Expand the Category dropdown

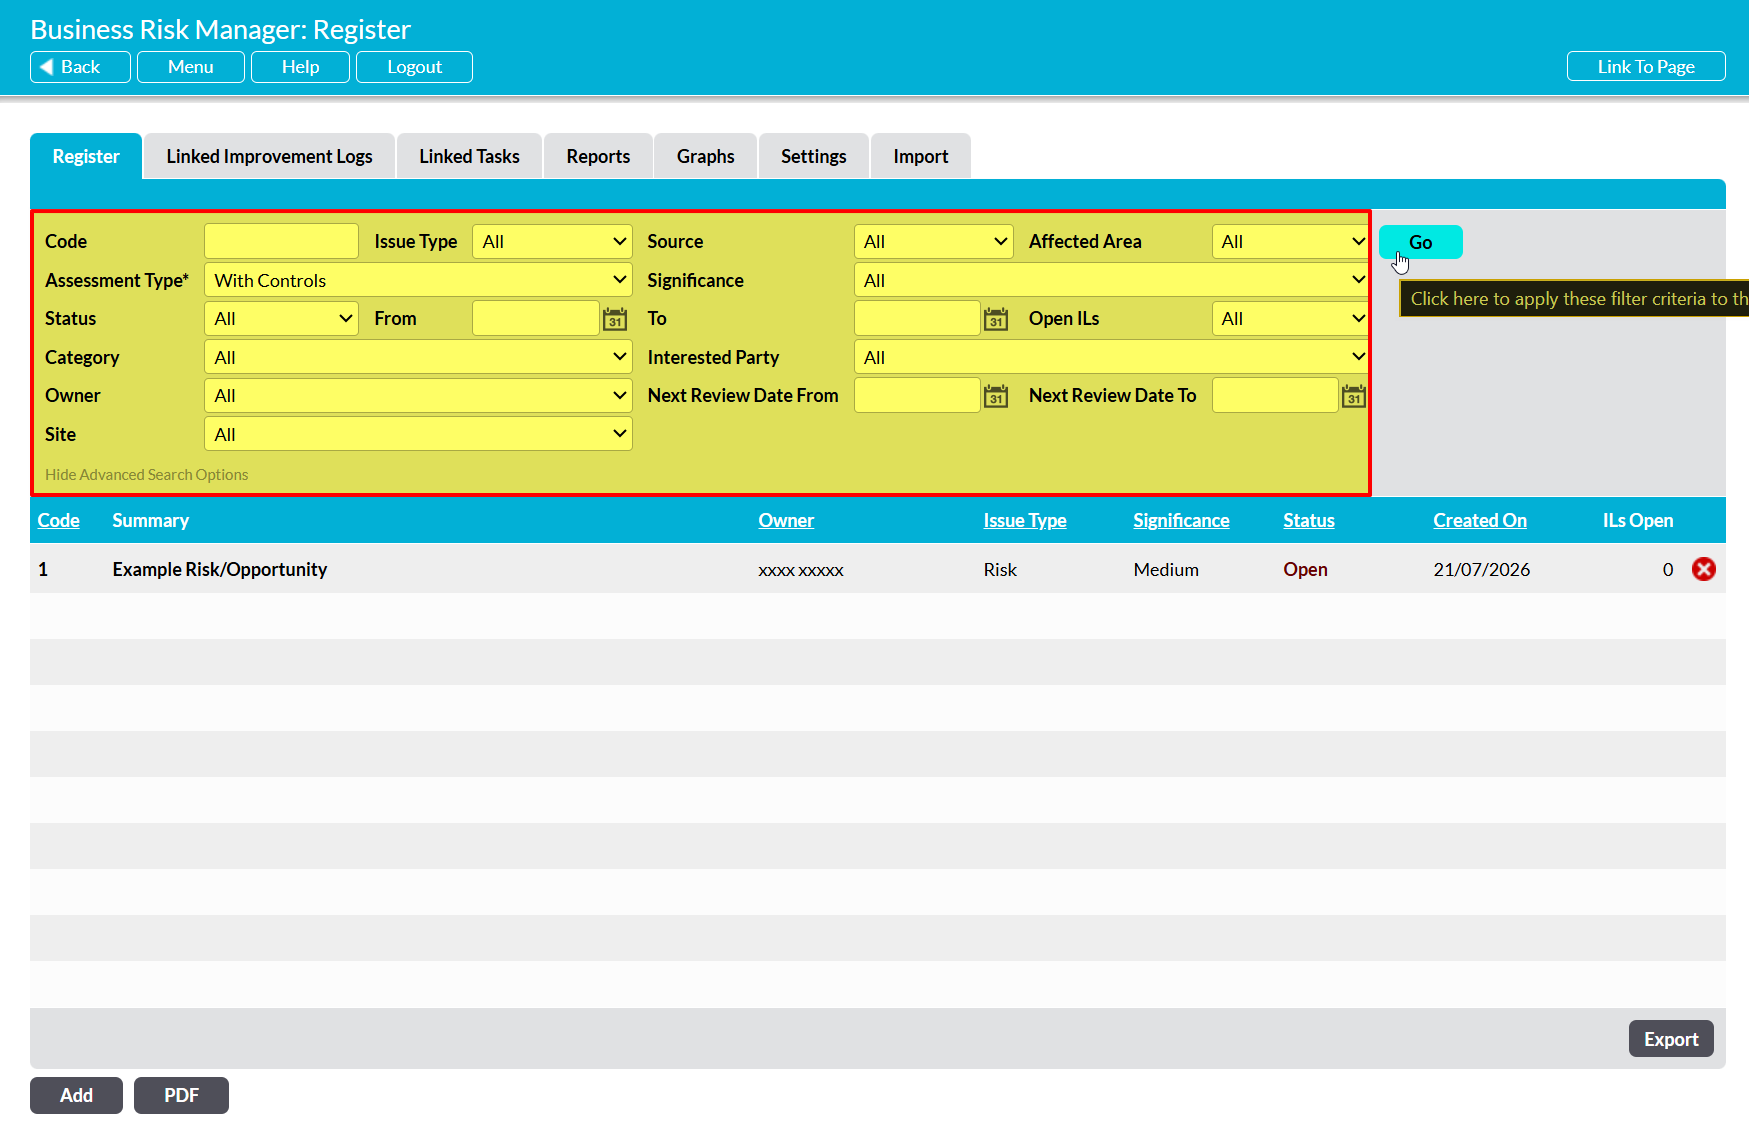point(418,357)
